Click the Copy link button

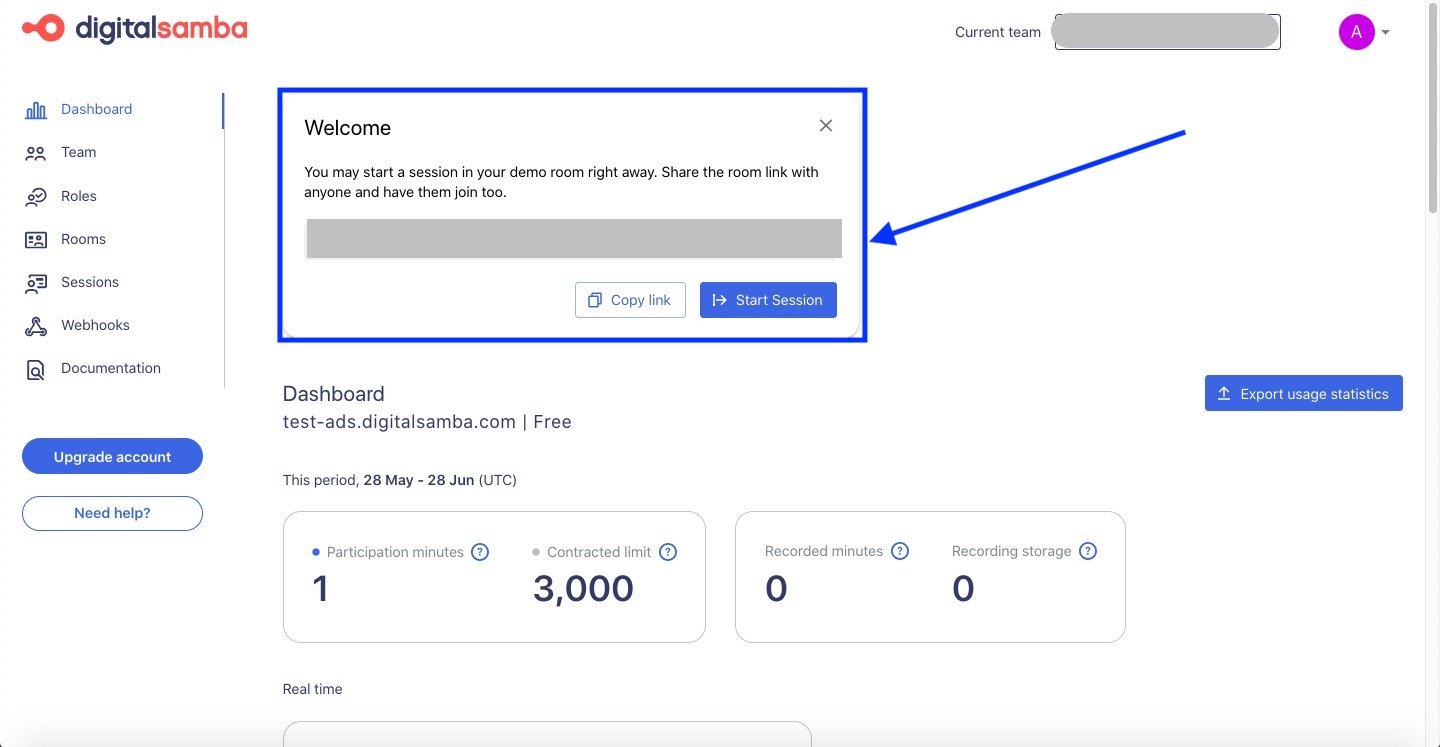pos(630,300)
